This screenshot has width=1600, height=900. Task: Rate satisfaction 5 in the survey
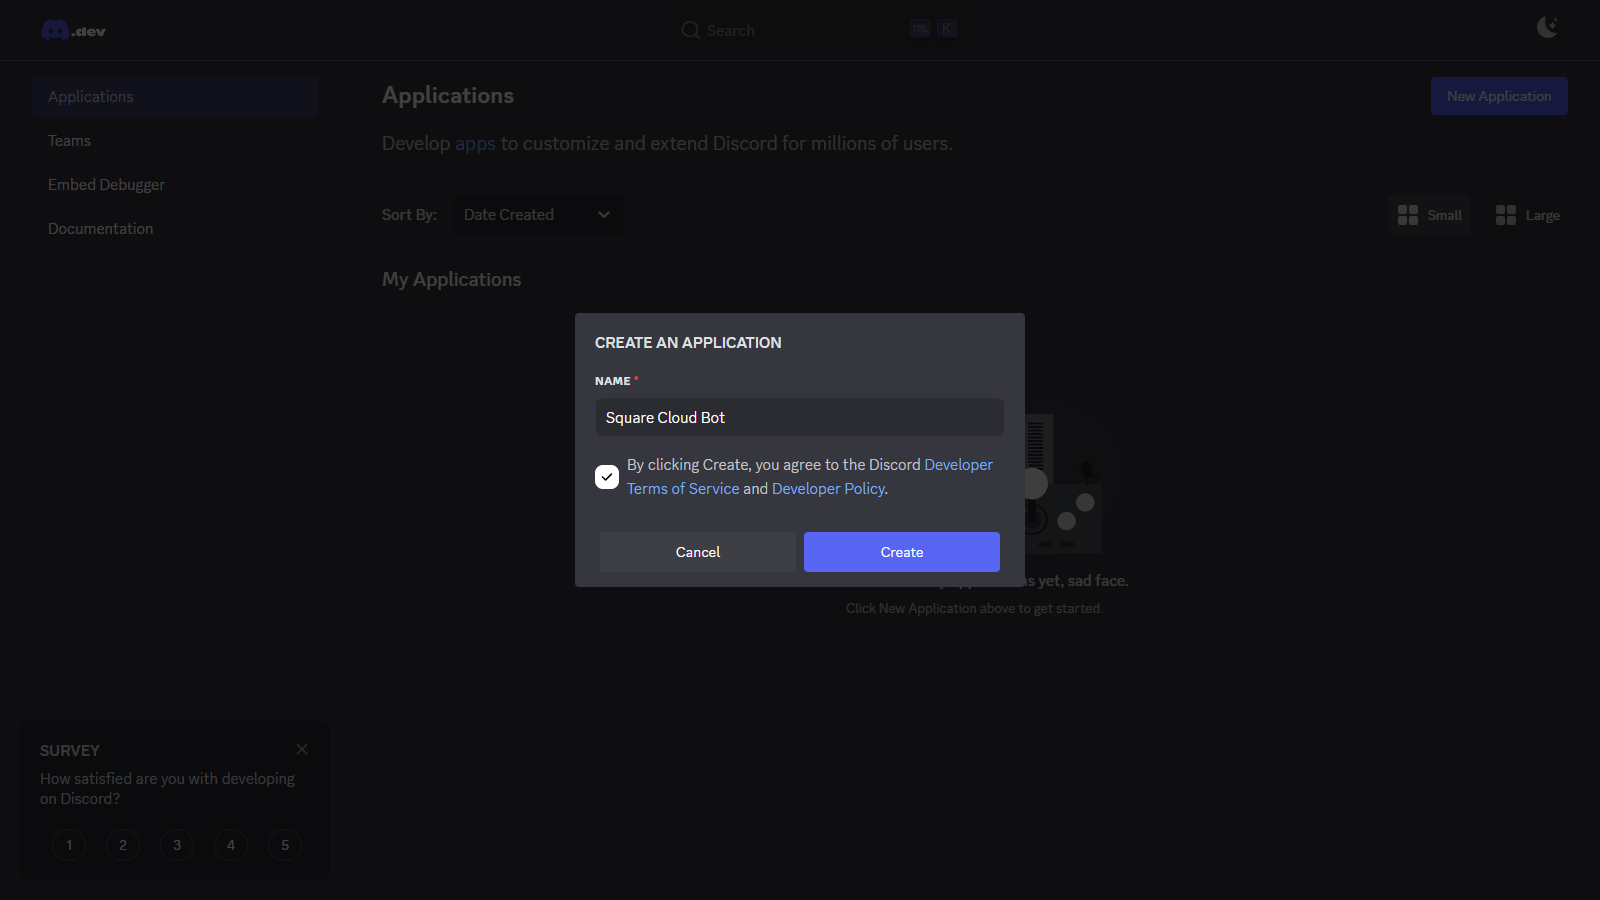pos(285,845)
